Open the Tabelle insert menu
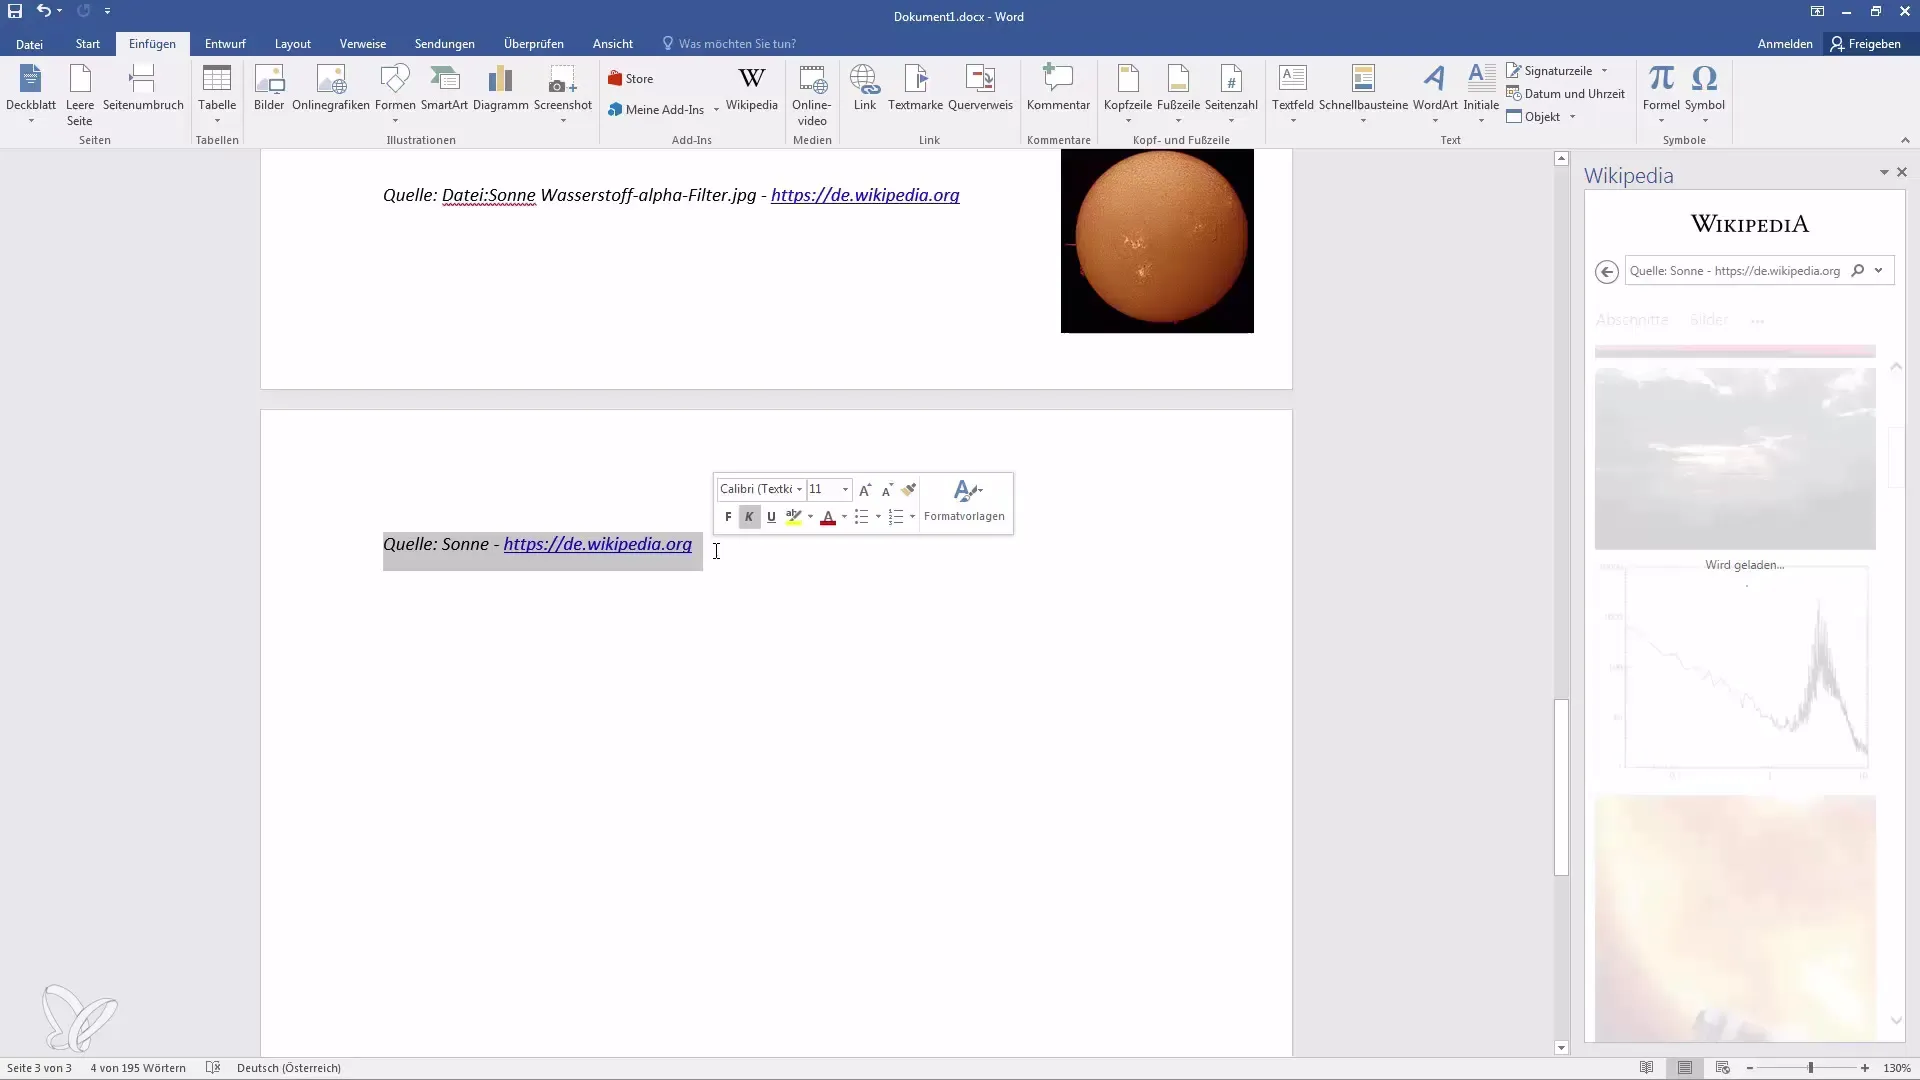This screenshot has height=1080, width=1920. (217, 94)
